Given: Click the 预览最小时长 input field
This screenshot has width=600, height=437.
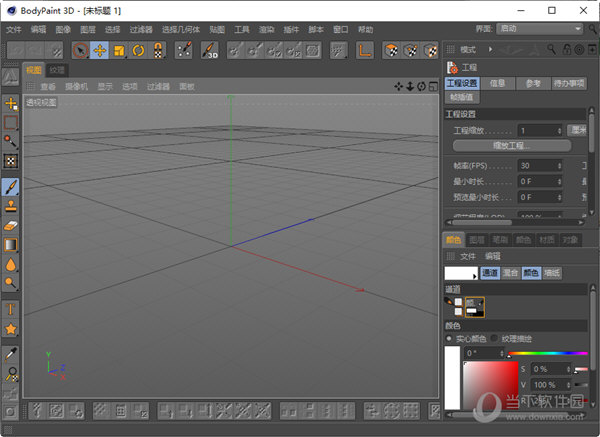Looking at the screenshot, I should coord(540,197).
